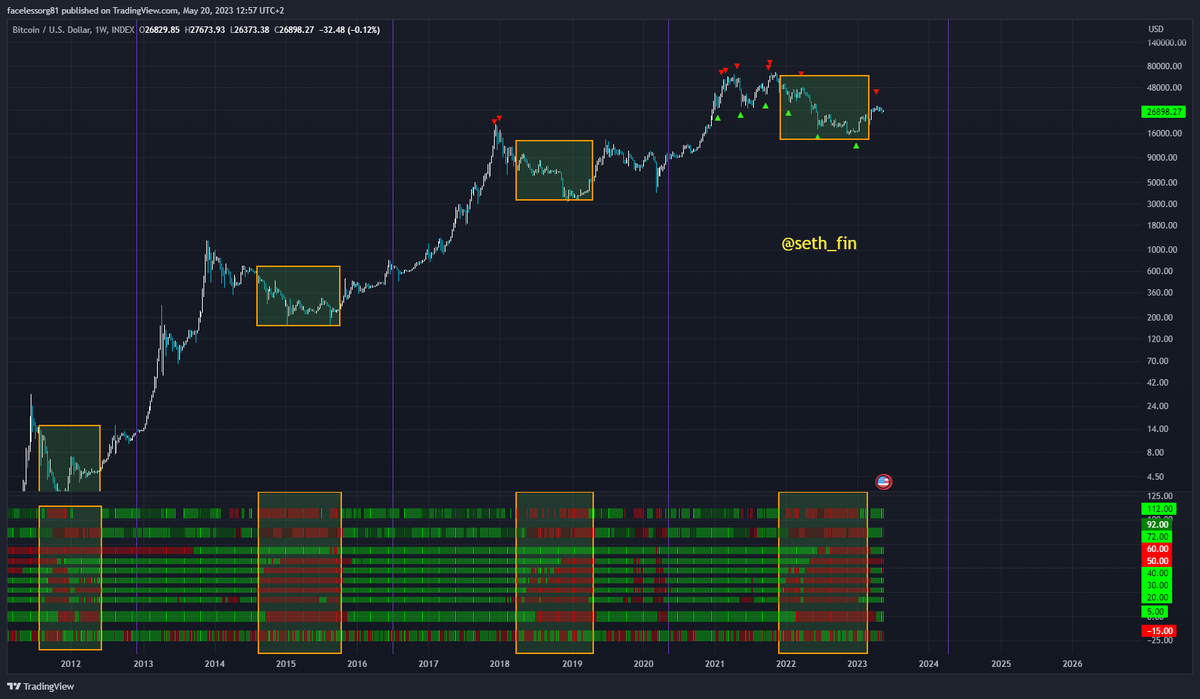Screen dimensions: 1200x699
Task: Click the 2019 label on the time axis
Action: [x=572, y=664]
